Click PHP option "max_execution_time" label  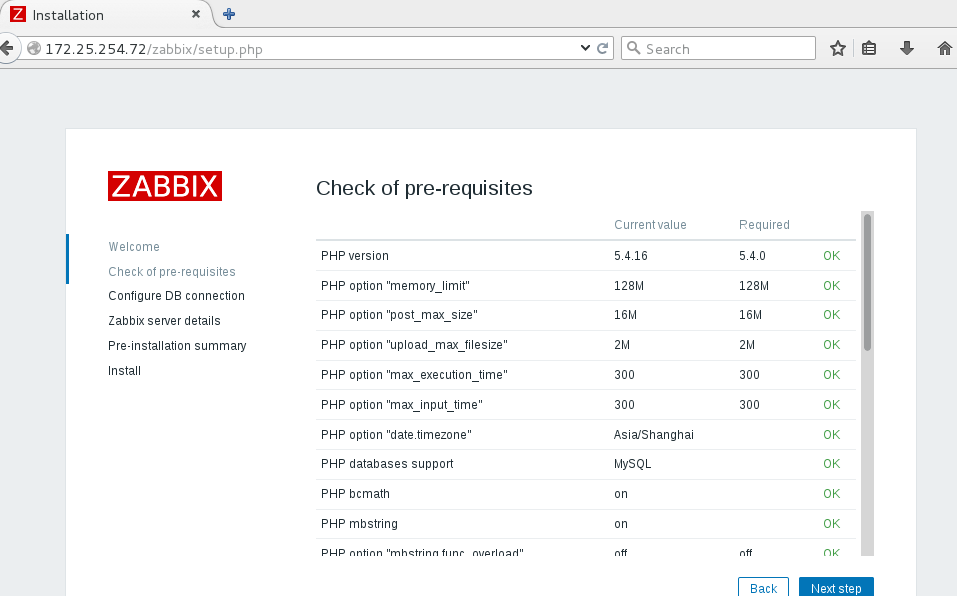pos(414,375)
